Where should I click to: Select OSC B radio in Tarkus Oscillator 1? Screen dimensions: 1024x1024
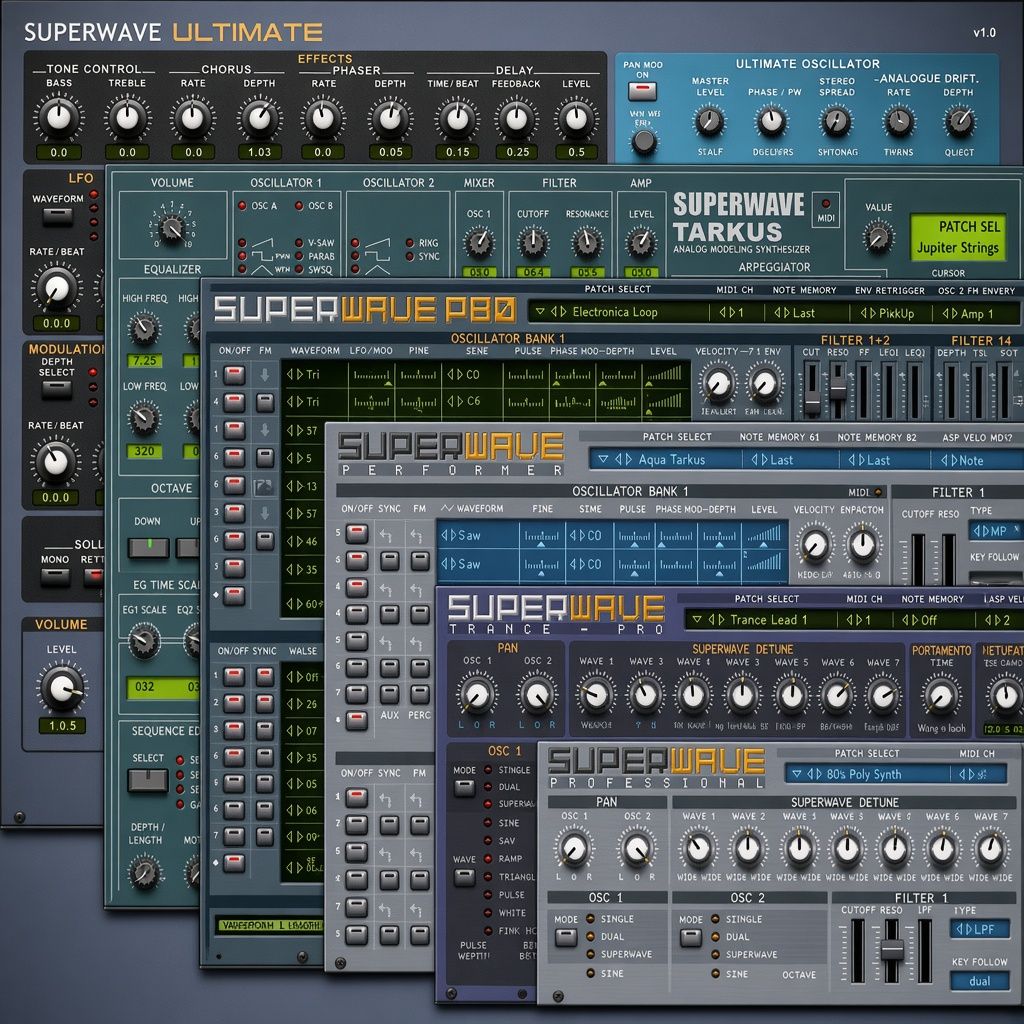(x=299, y=206)
